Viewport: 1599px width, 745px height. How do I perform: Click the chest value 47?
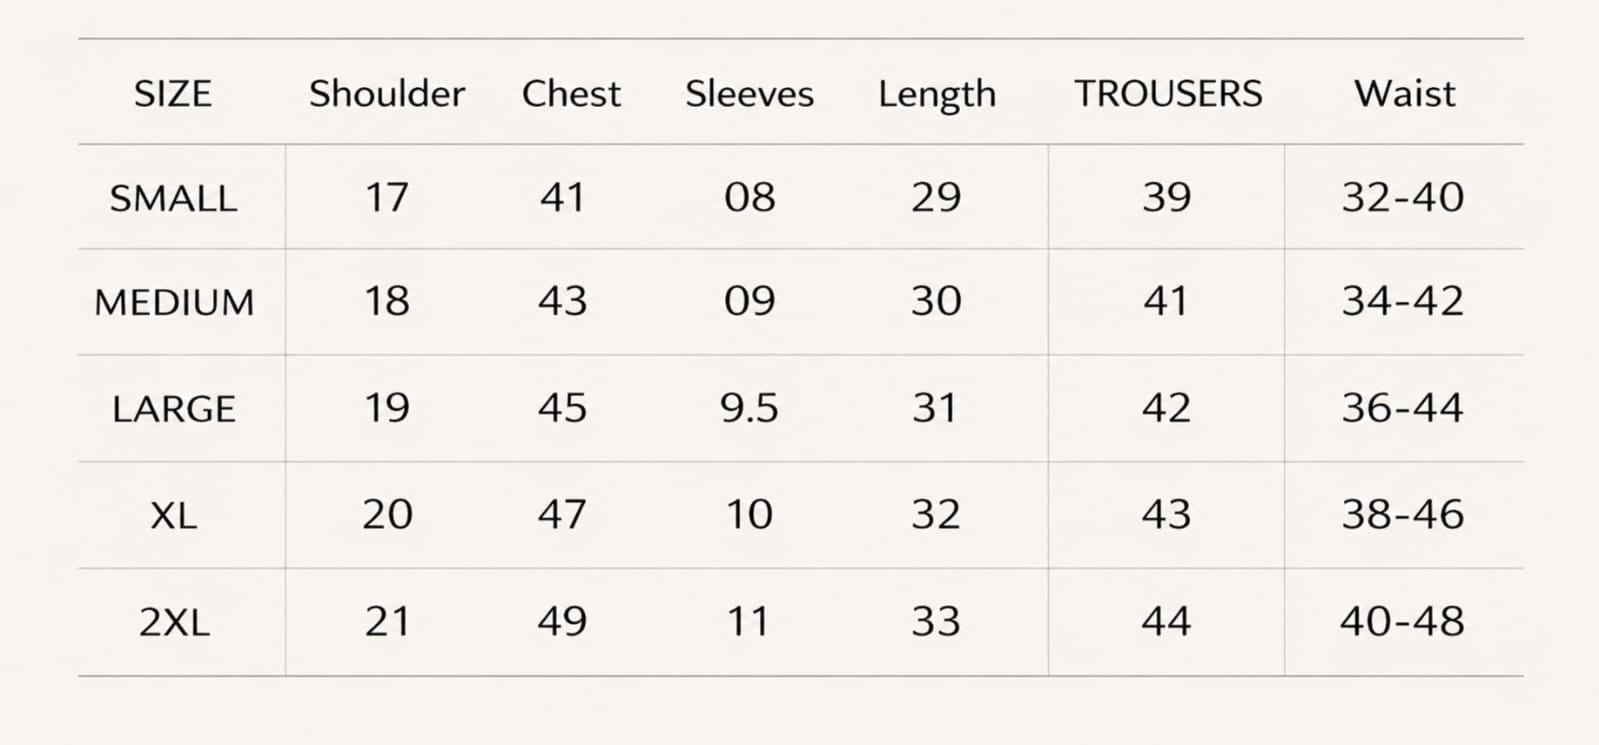pos(562,514)
